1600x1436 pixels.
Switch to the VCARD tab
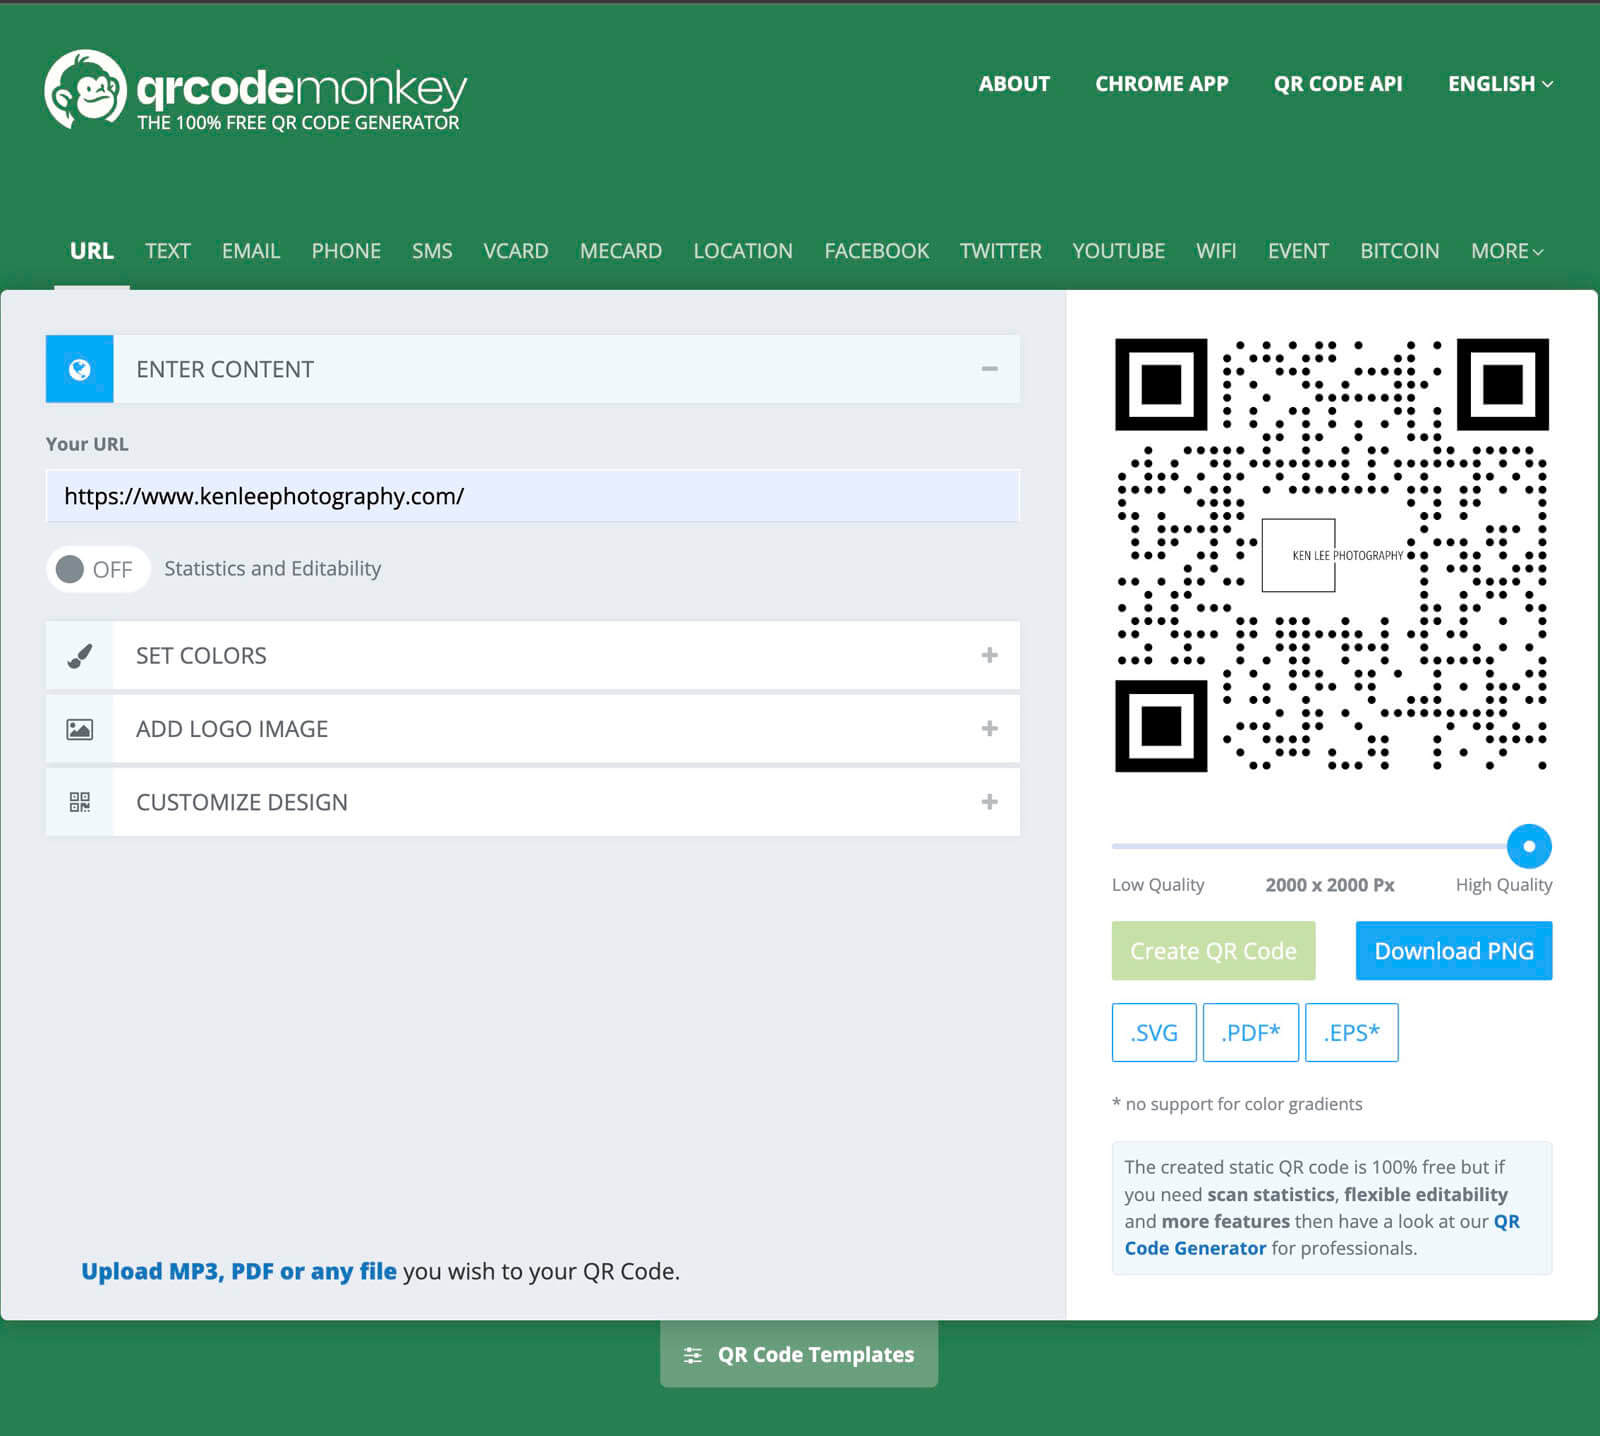(x=515, y=251)
